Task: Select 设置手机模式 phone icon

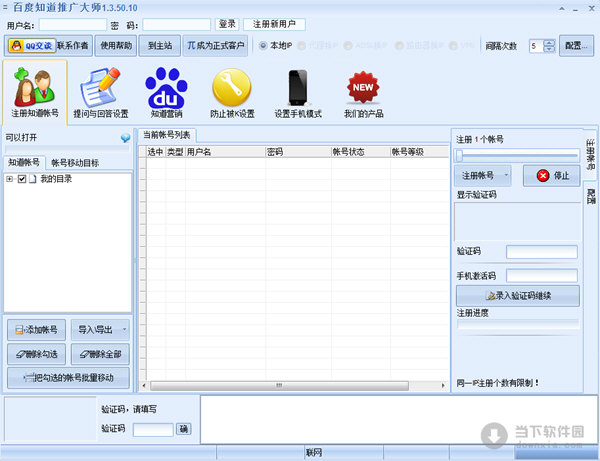Action: coord(297,92)
